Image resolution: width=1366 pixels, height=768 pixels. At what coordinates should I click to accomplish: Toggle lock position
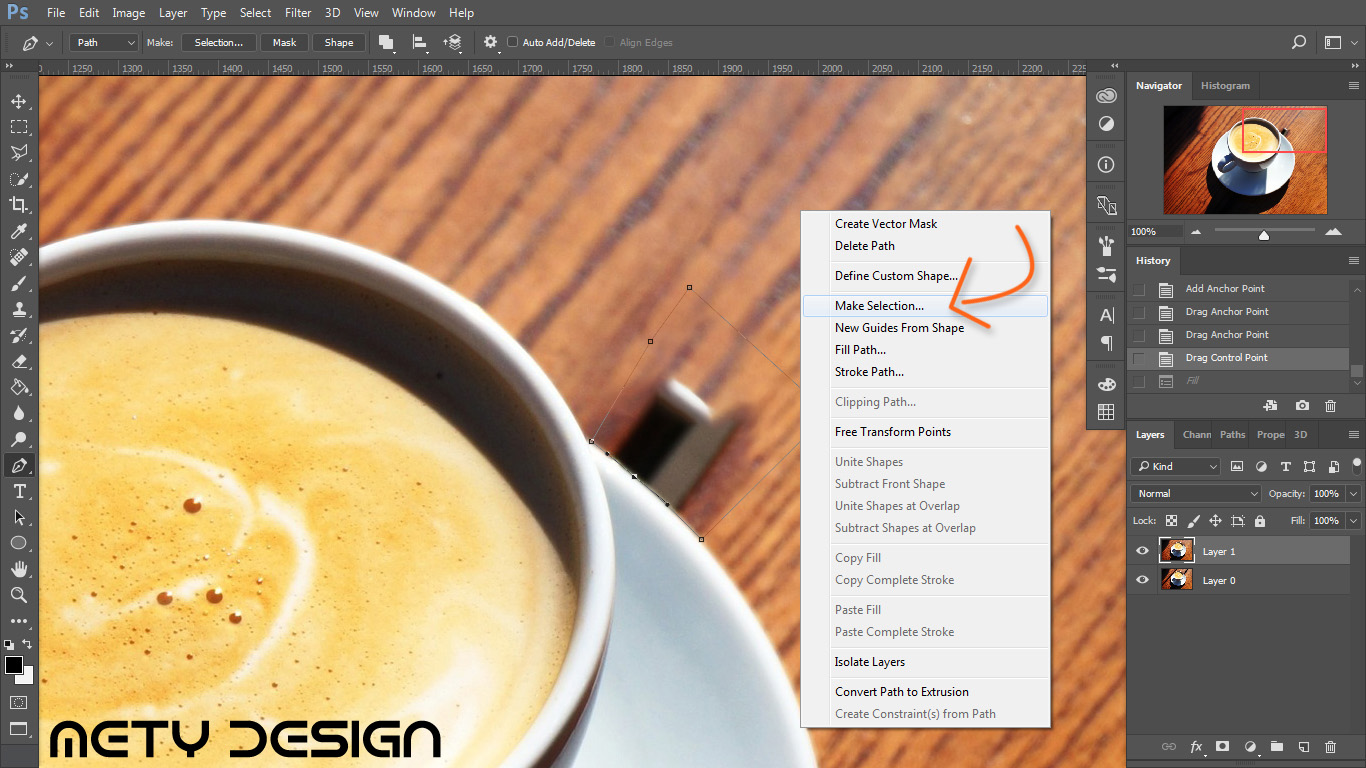coord(1215,521)
